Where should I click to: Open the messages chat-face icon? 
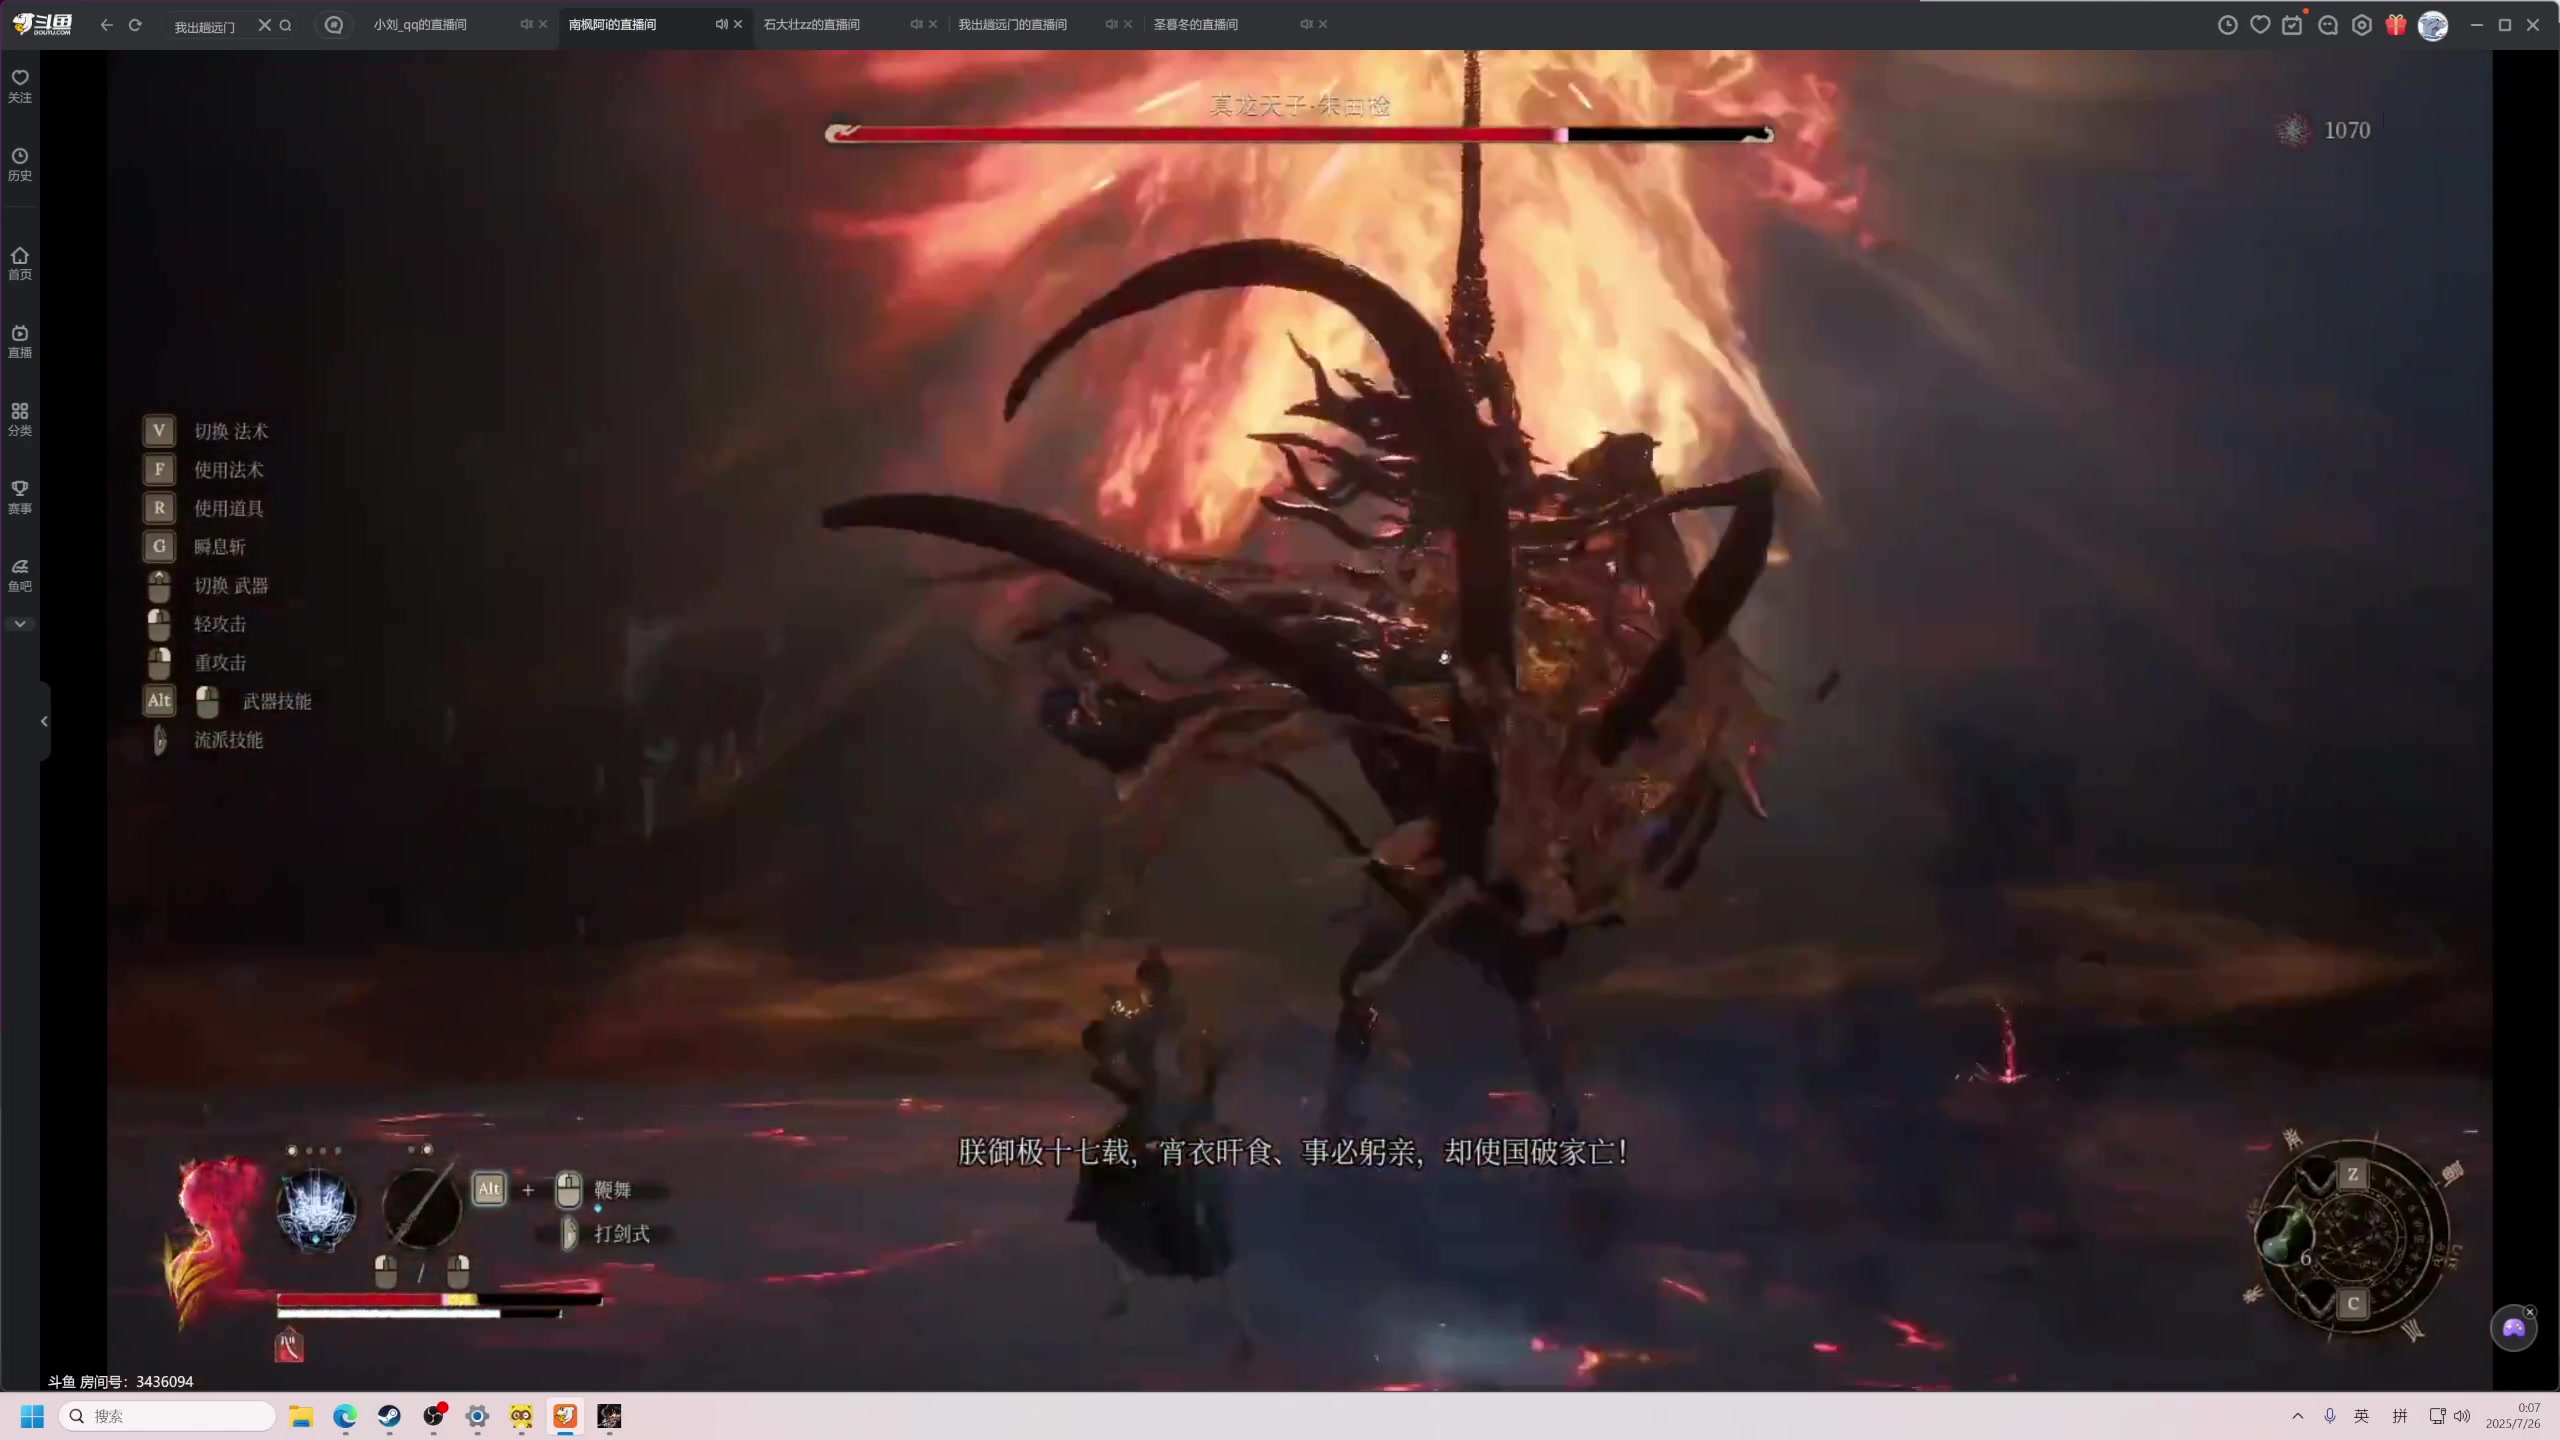point(2328,25)
